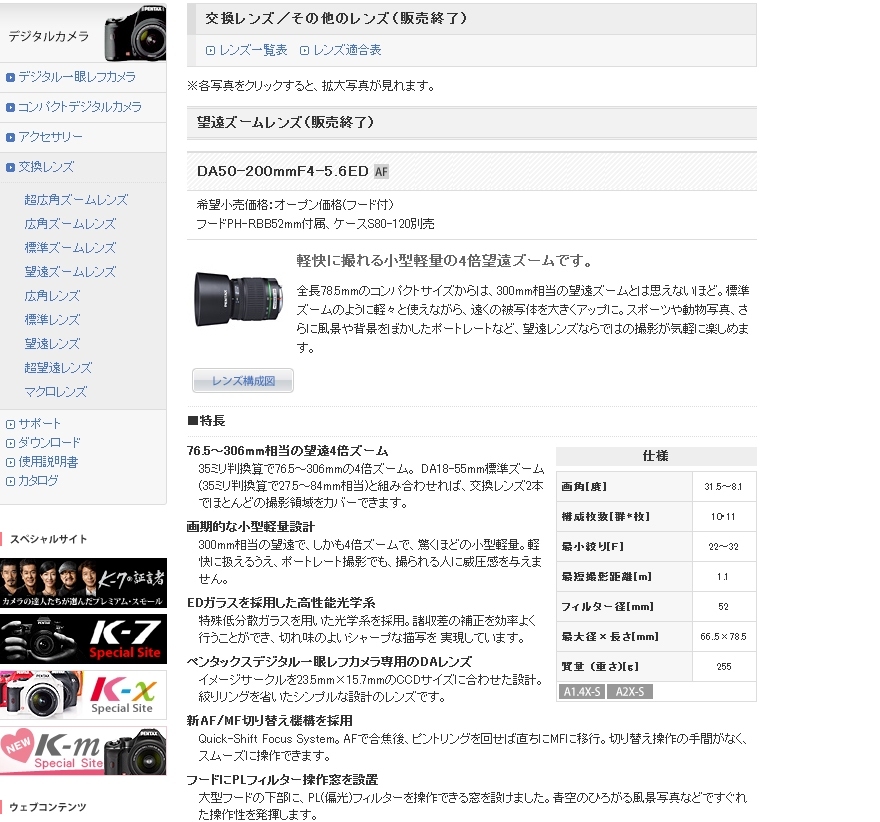Click the 構成枚数[群•枚] spec row label
The image size is (880, 822).
click(x=606, y=516)
